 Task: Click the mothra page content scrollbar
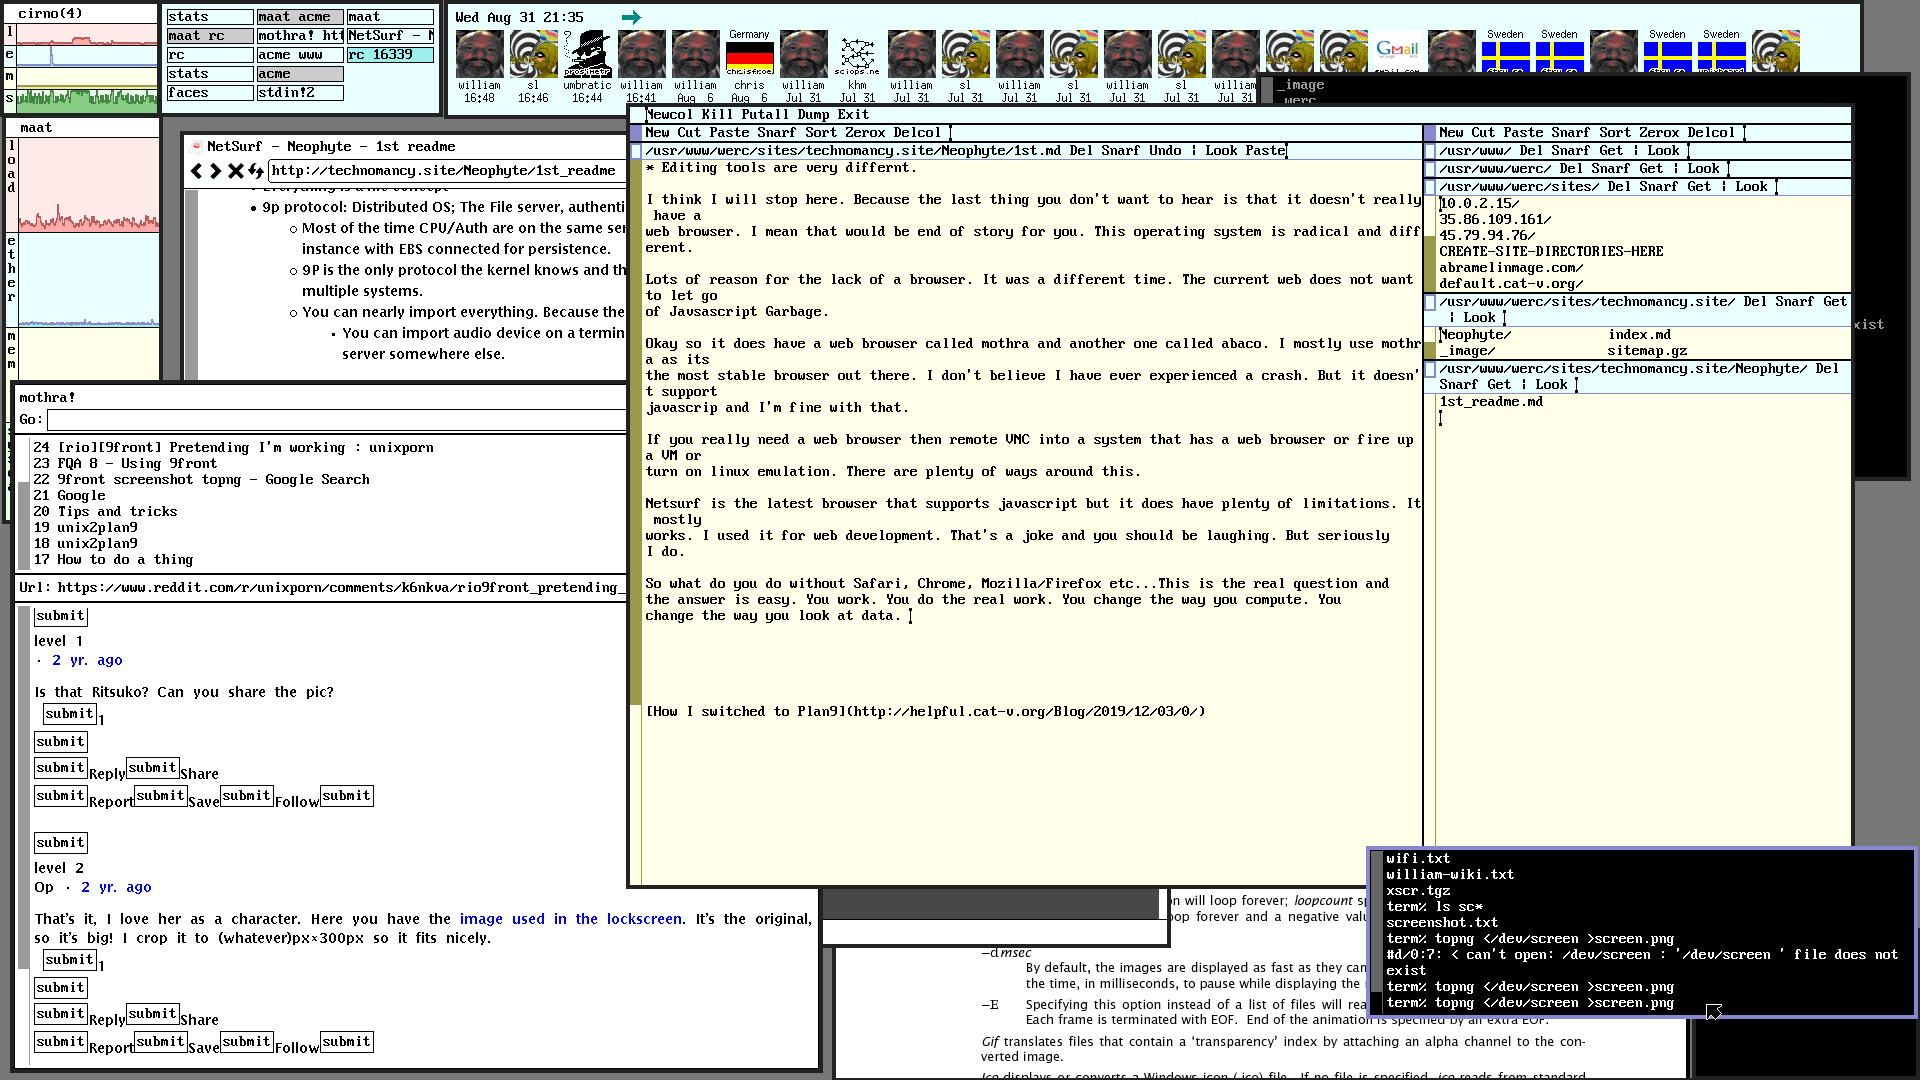24,835
